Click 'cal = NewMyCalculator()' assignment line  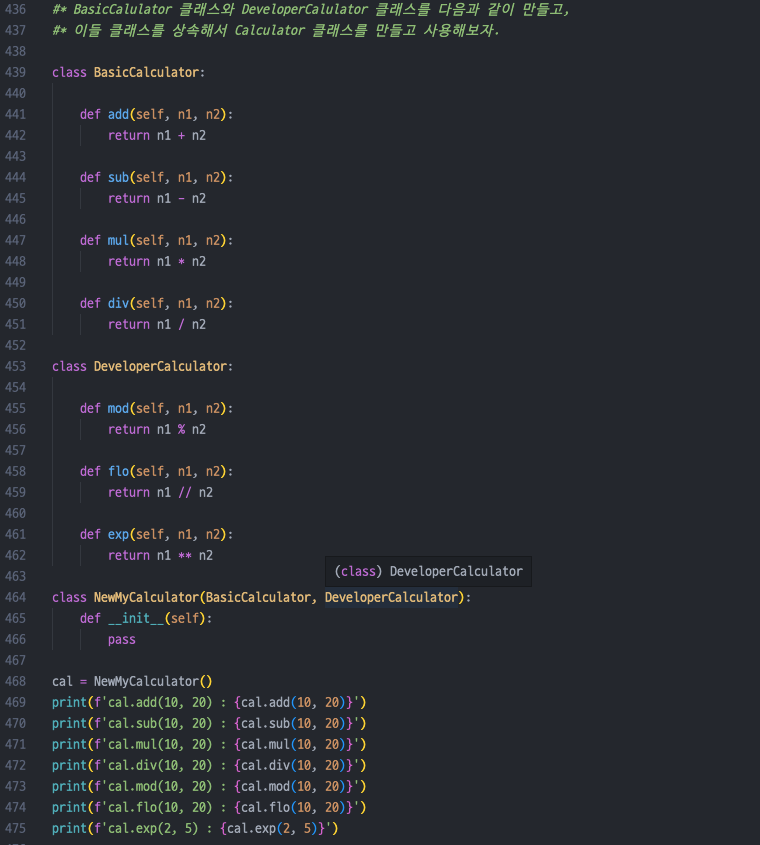coord(132,682)
